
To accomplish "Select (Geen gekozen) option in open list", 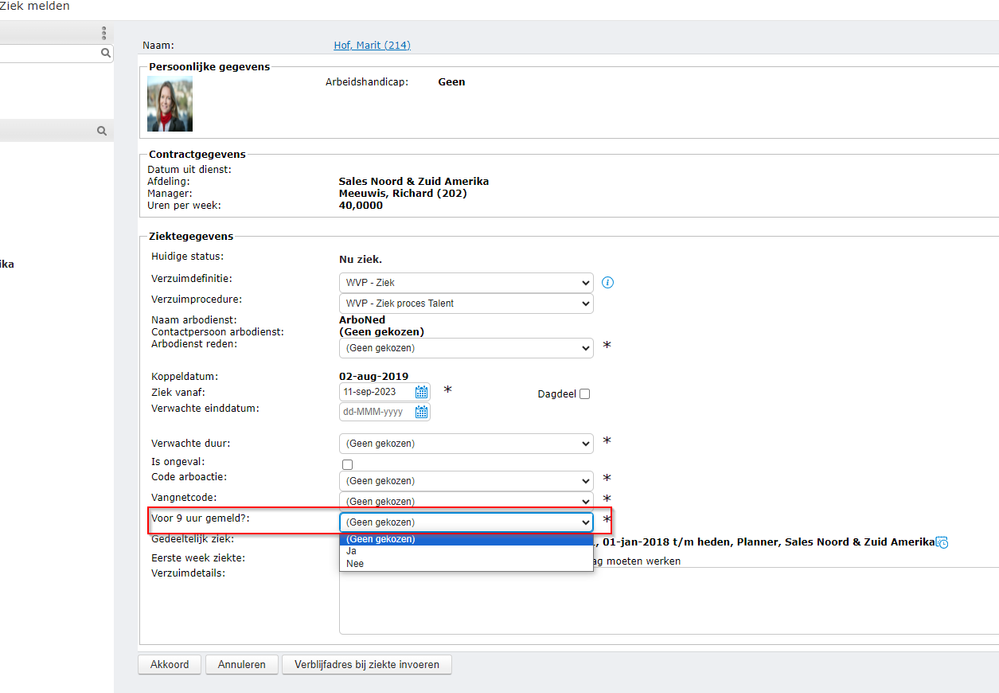I will tap(466, 539).
